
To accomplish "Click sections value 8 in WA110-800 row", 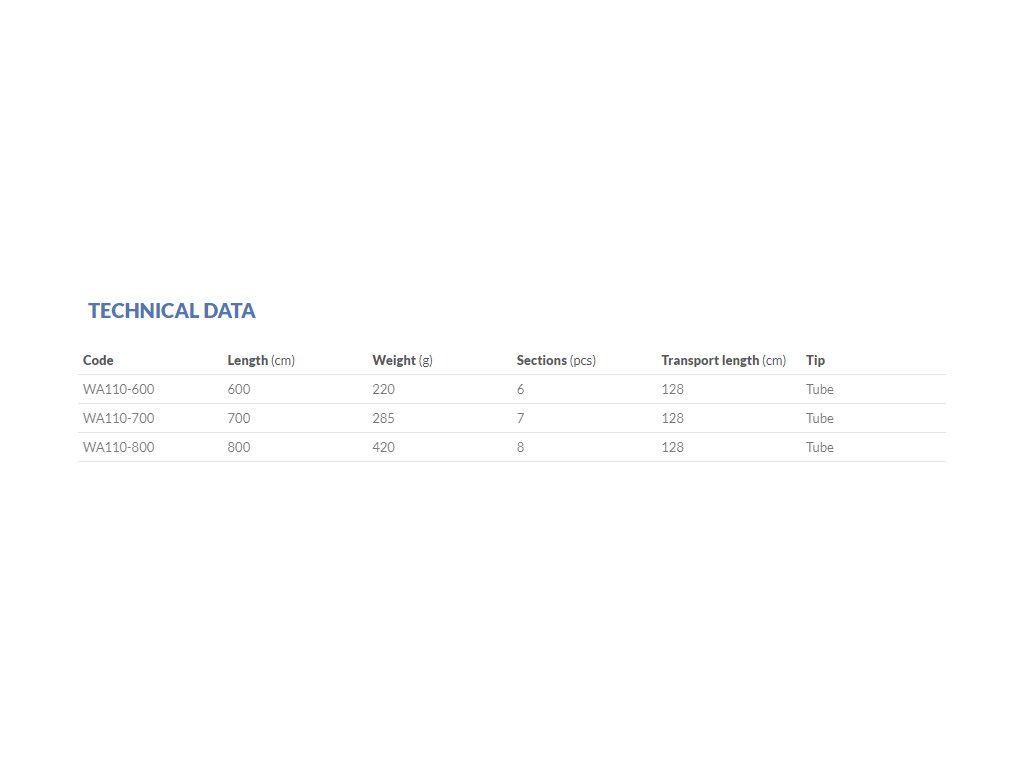I will click(x=520, y=447).
